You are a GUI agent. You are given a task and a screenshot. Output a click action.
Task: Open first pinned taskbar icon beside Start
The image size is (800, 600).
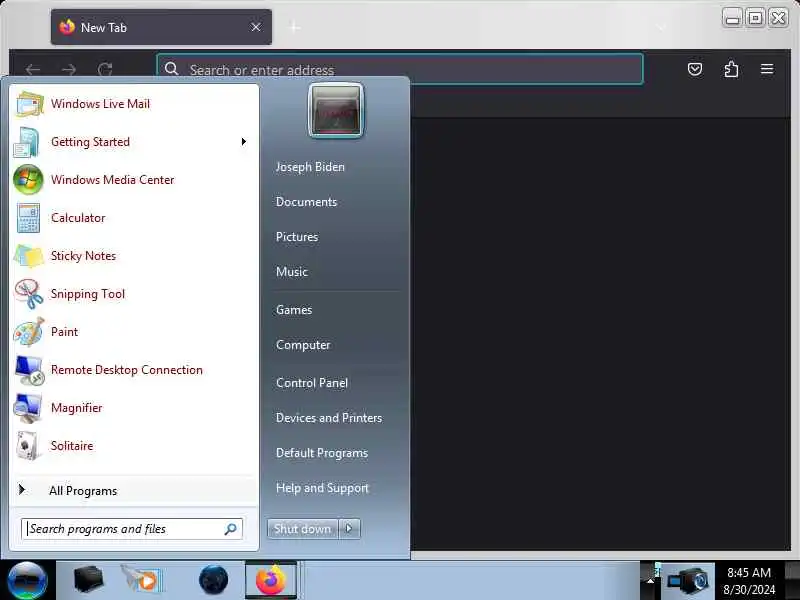[88, 580]
